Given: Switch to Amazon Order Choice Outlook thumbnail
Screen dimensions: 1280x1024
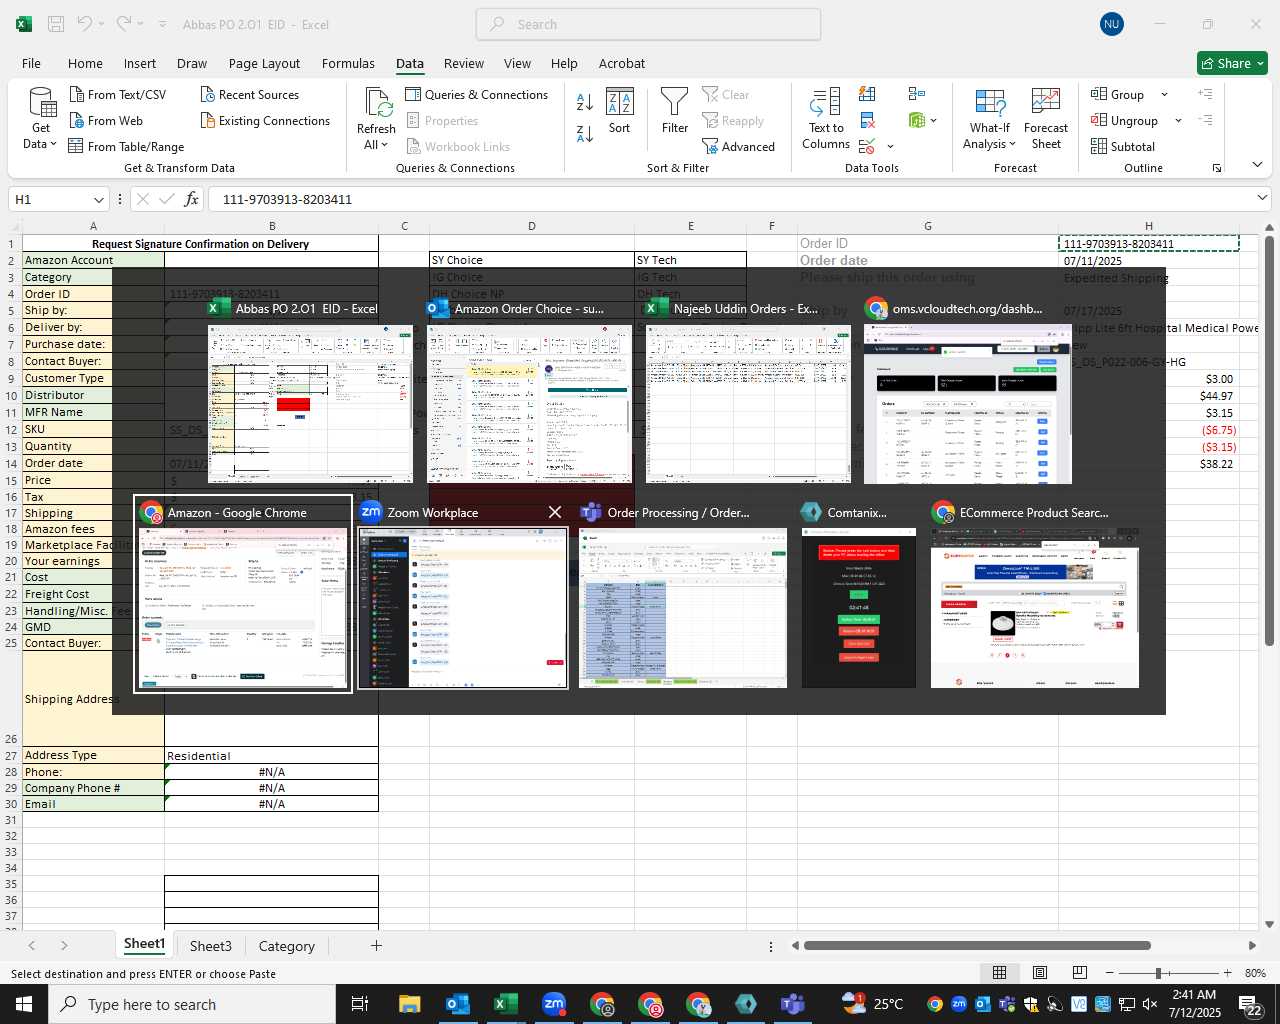Looking at the screenshot, I should pyautogui.click(x=530, y=404).
